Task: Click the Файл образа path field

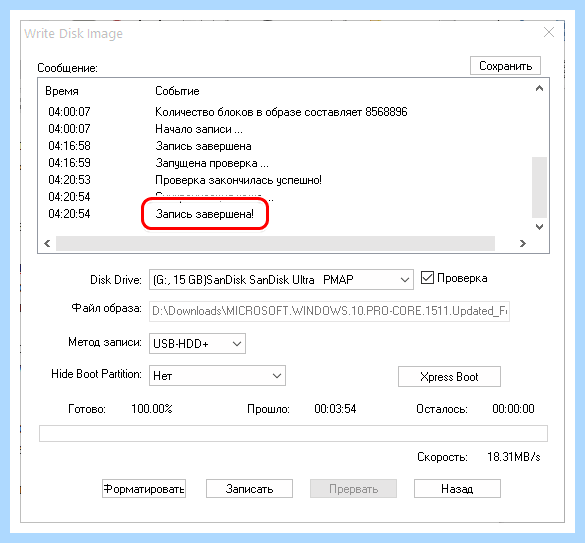Action: (329, 311)
